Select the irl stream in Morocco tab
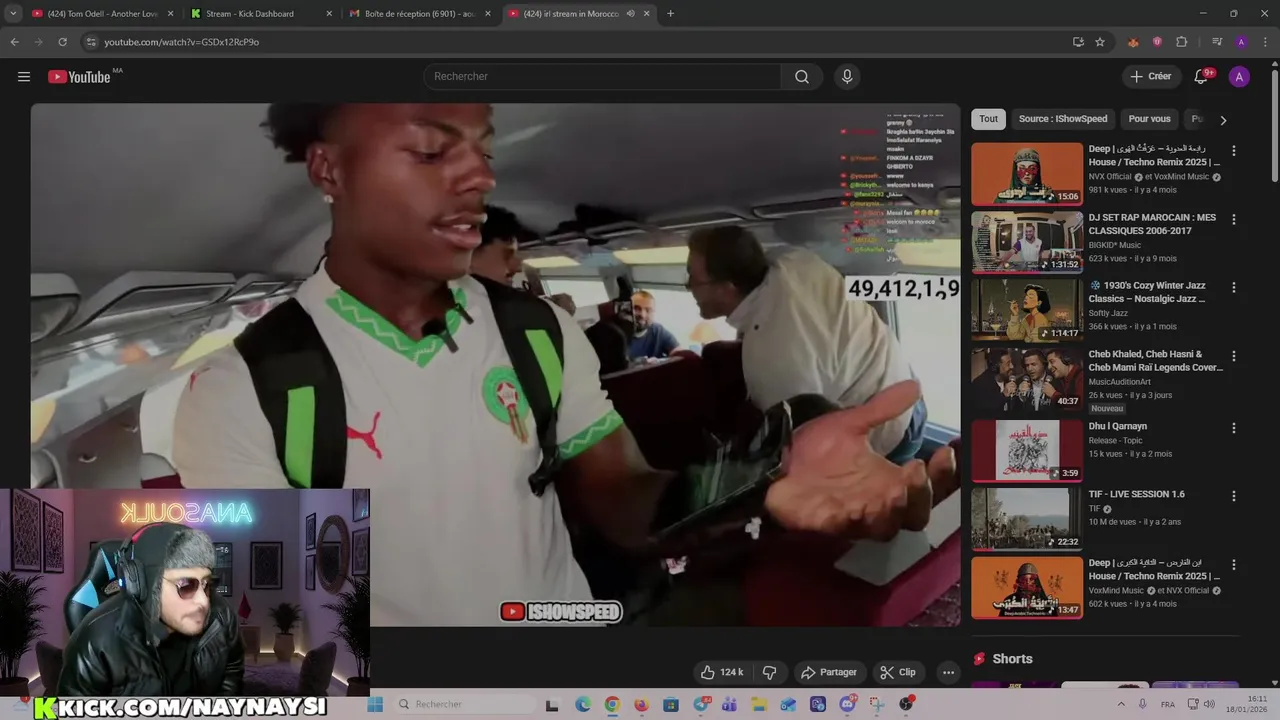Viewport: 1280px width, 720px height. pos(579,14)
